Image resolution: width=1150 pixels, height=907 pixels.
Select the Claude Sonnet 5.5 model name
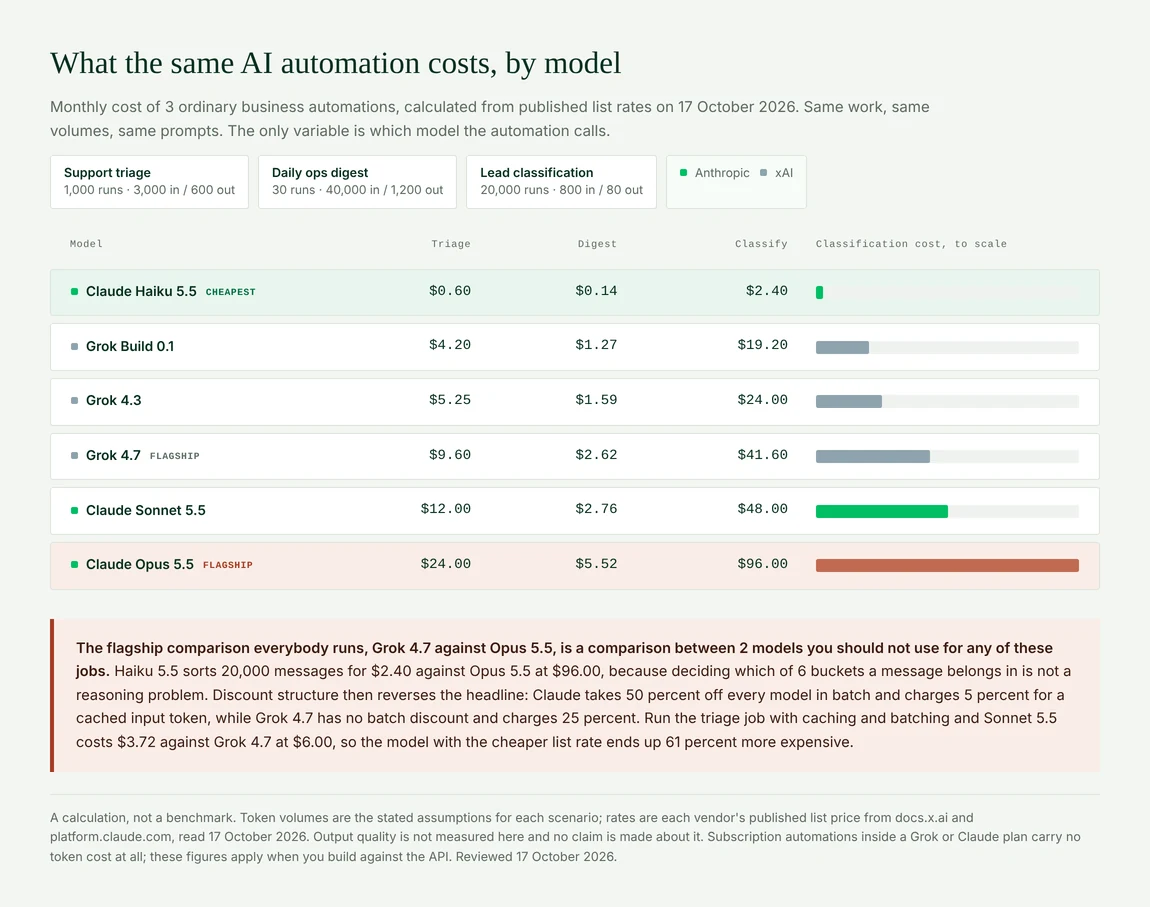(x=145, y=510)
